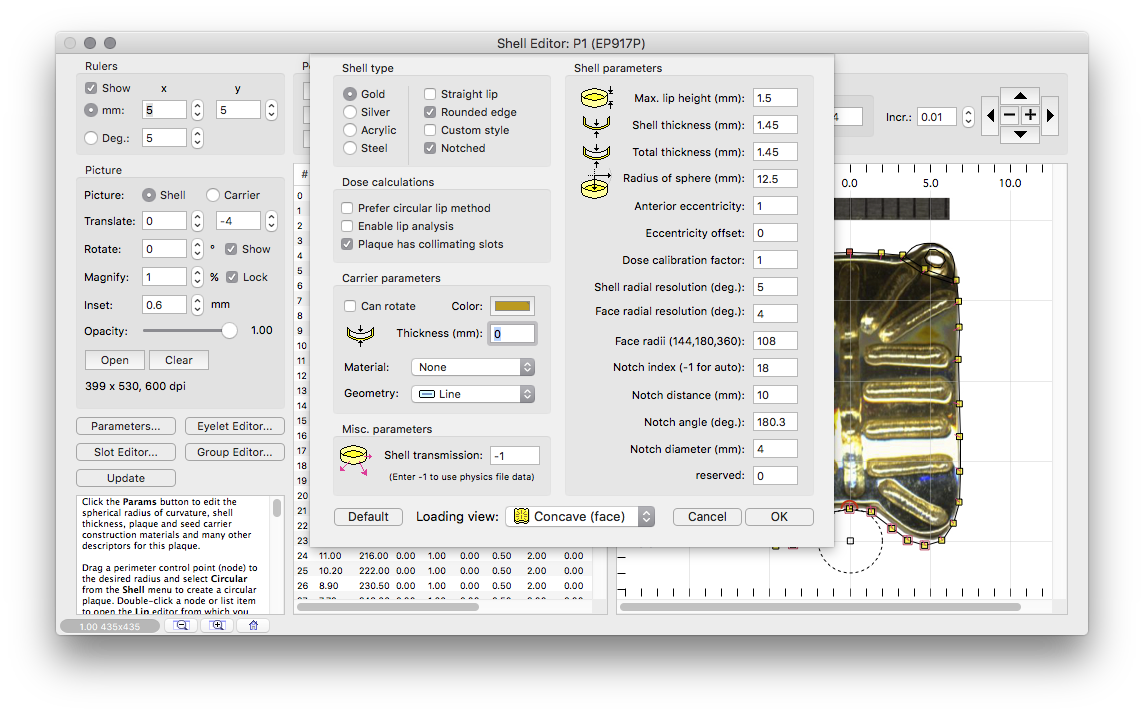
Task: Click the plus increment icon
Action: click(1030, 115)
